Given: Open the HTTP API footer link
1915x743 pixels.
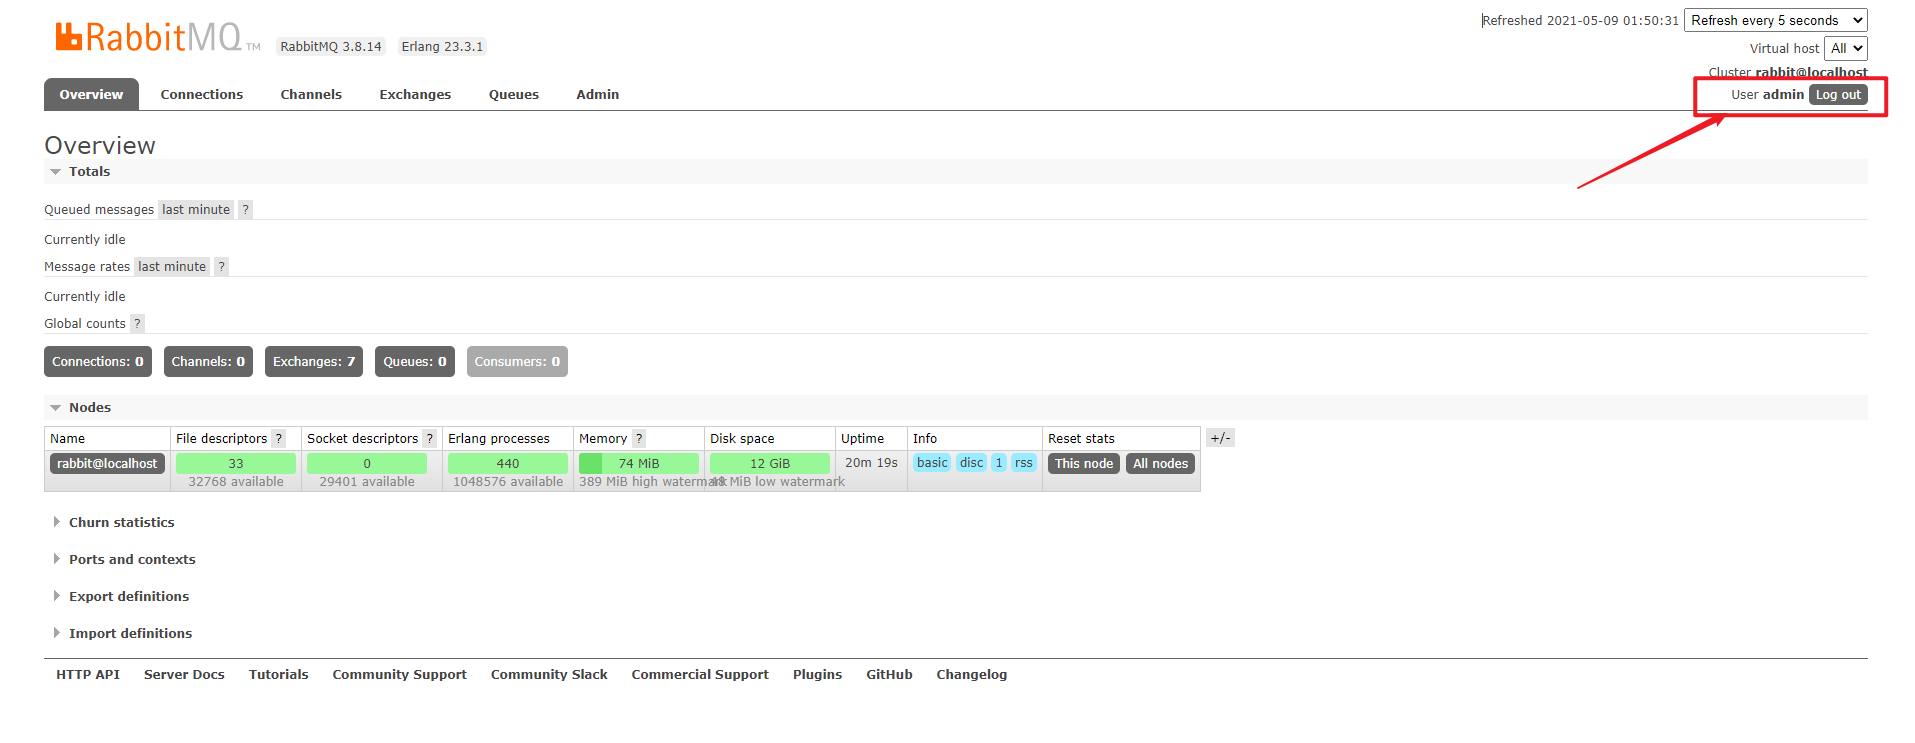Looking at the screenshot, I should (x=88, y=674).
